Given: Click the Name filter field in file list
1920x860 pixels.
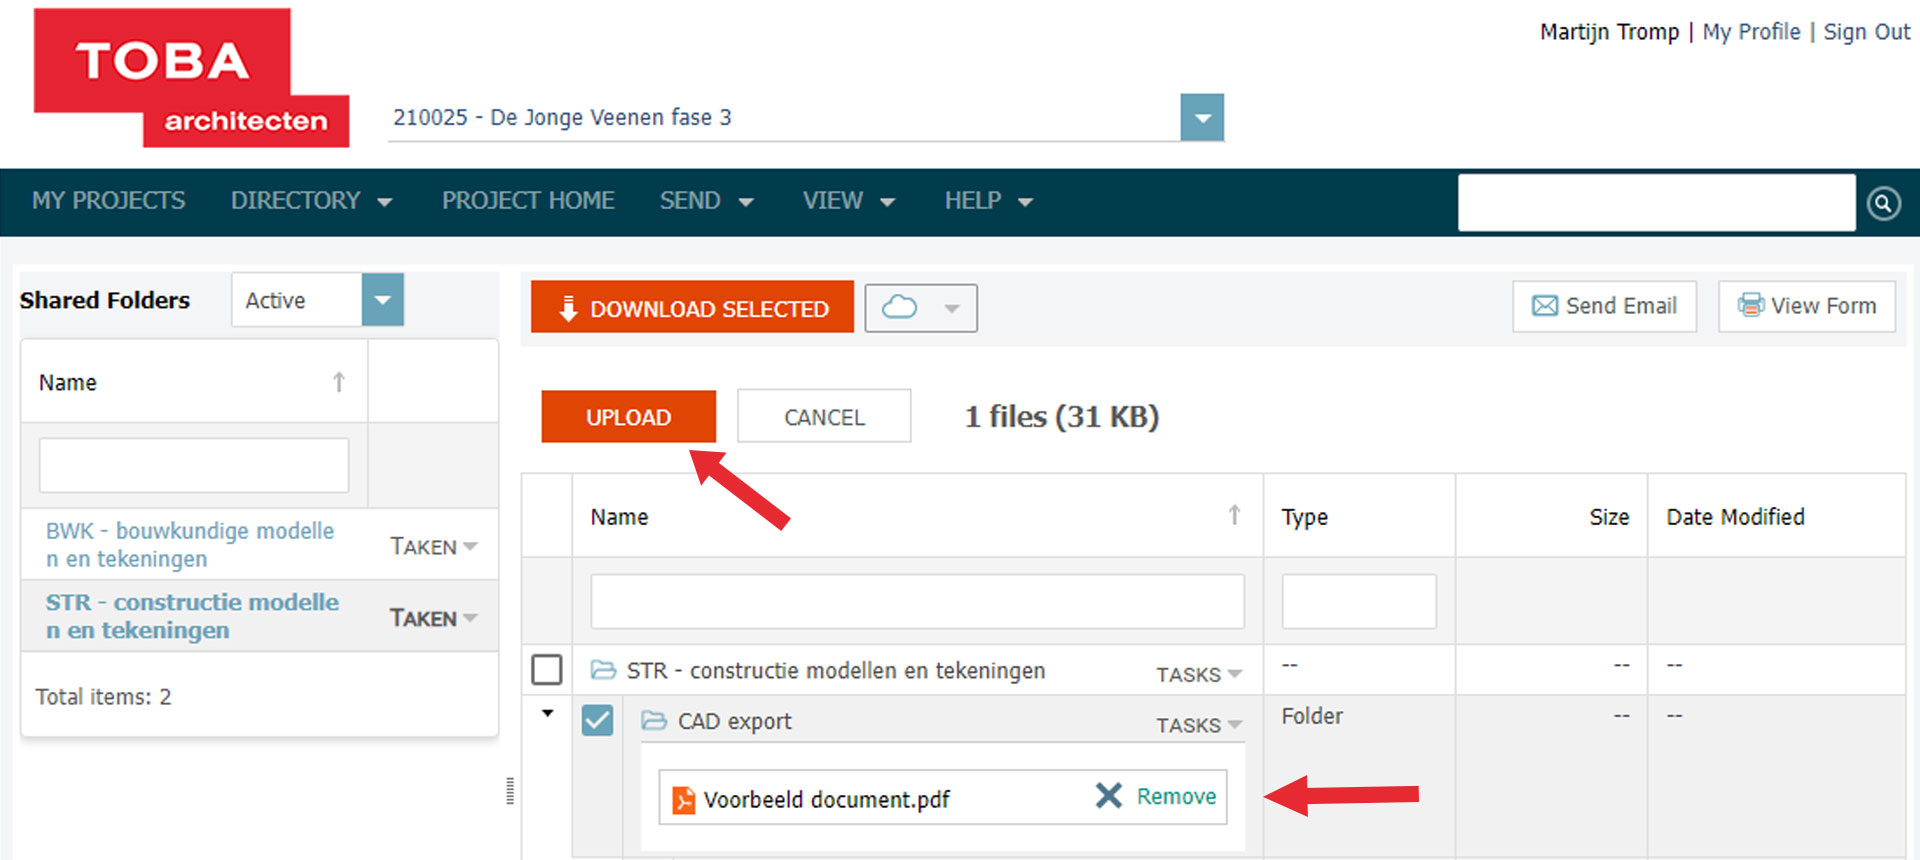Looking at the screenshot, I should coord(917,601).
